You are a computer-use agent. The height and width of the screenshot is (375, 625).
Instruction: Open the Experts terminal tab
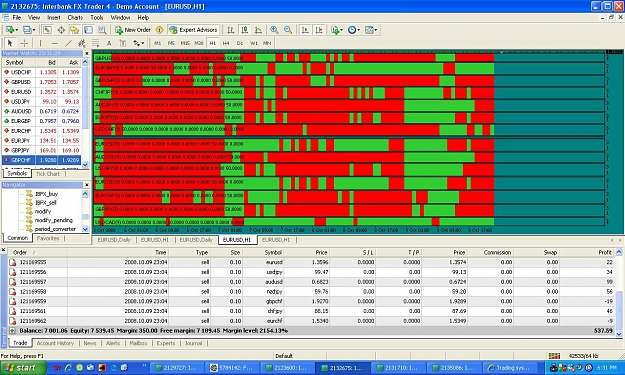166,343
